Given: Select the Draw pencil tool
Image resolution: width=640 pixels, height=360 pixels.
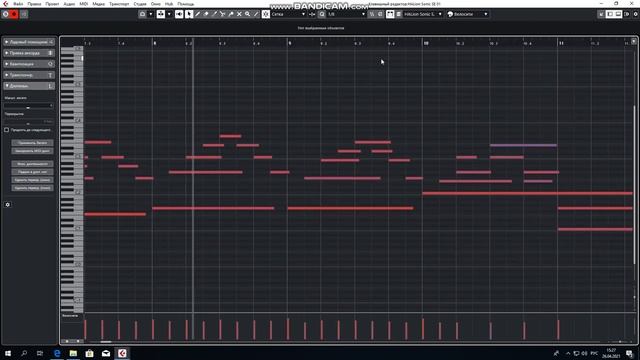Looking at the screenshot, I should (x=198, y=14).
